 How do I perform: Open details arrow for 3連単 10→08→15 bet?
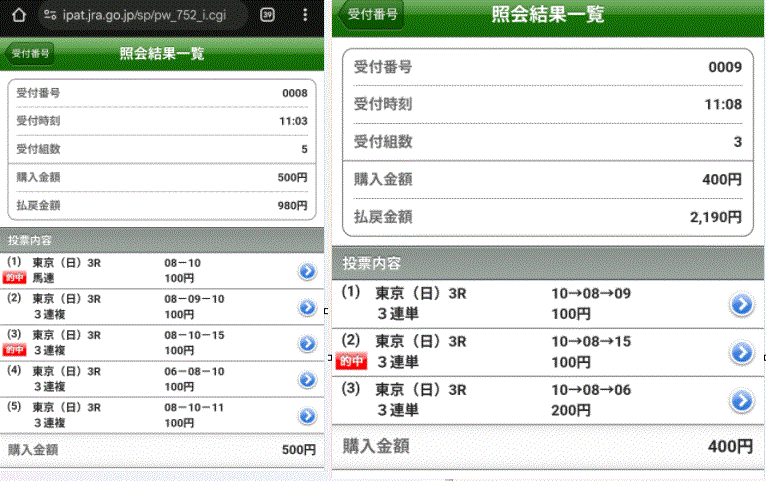(x=742, y=352)
